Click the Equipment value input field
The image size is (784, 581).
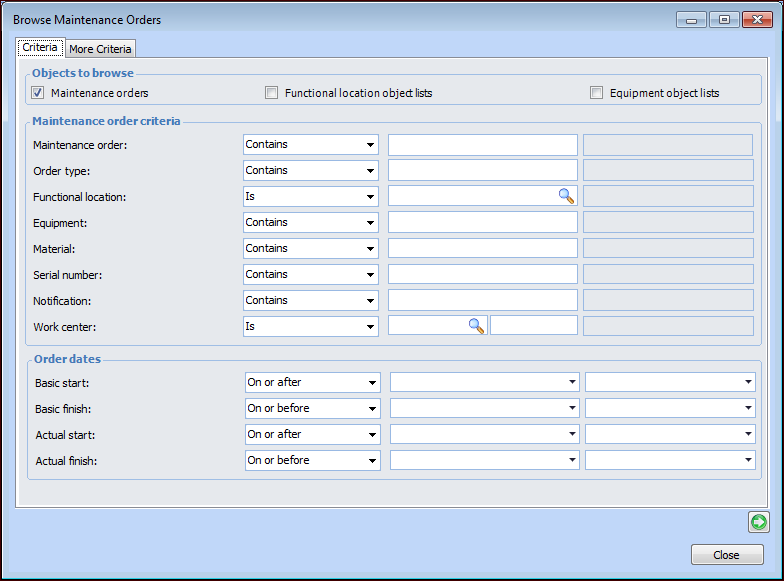tap(482, 223)
